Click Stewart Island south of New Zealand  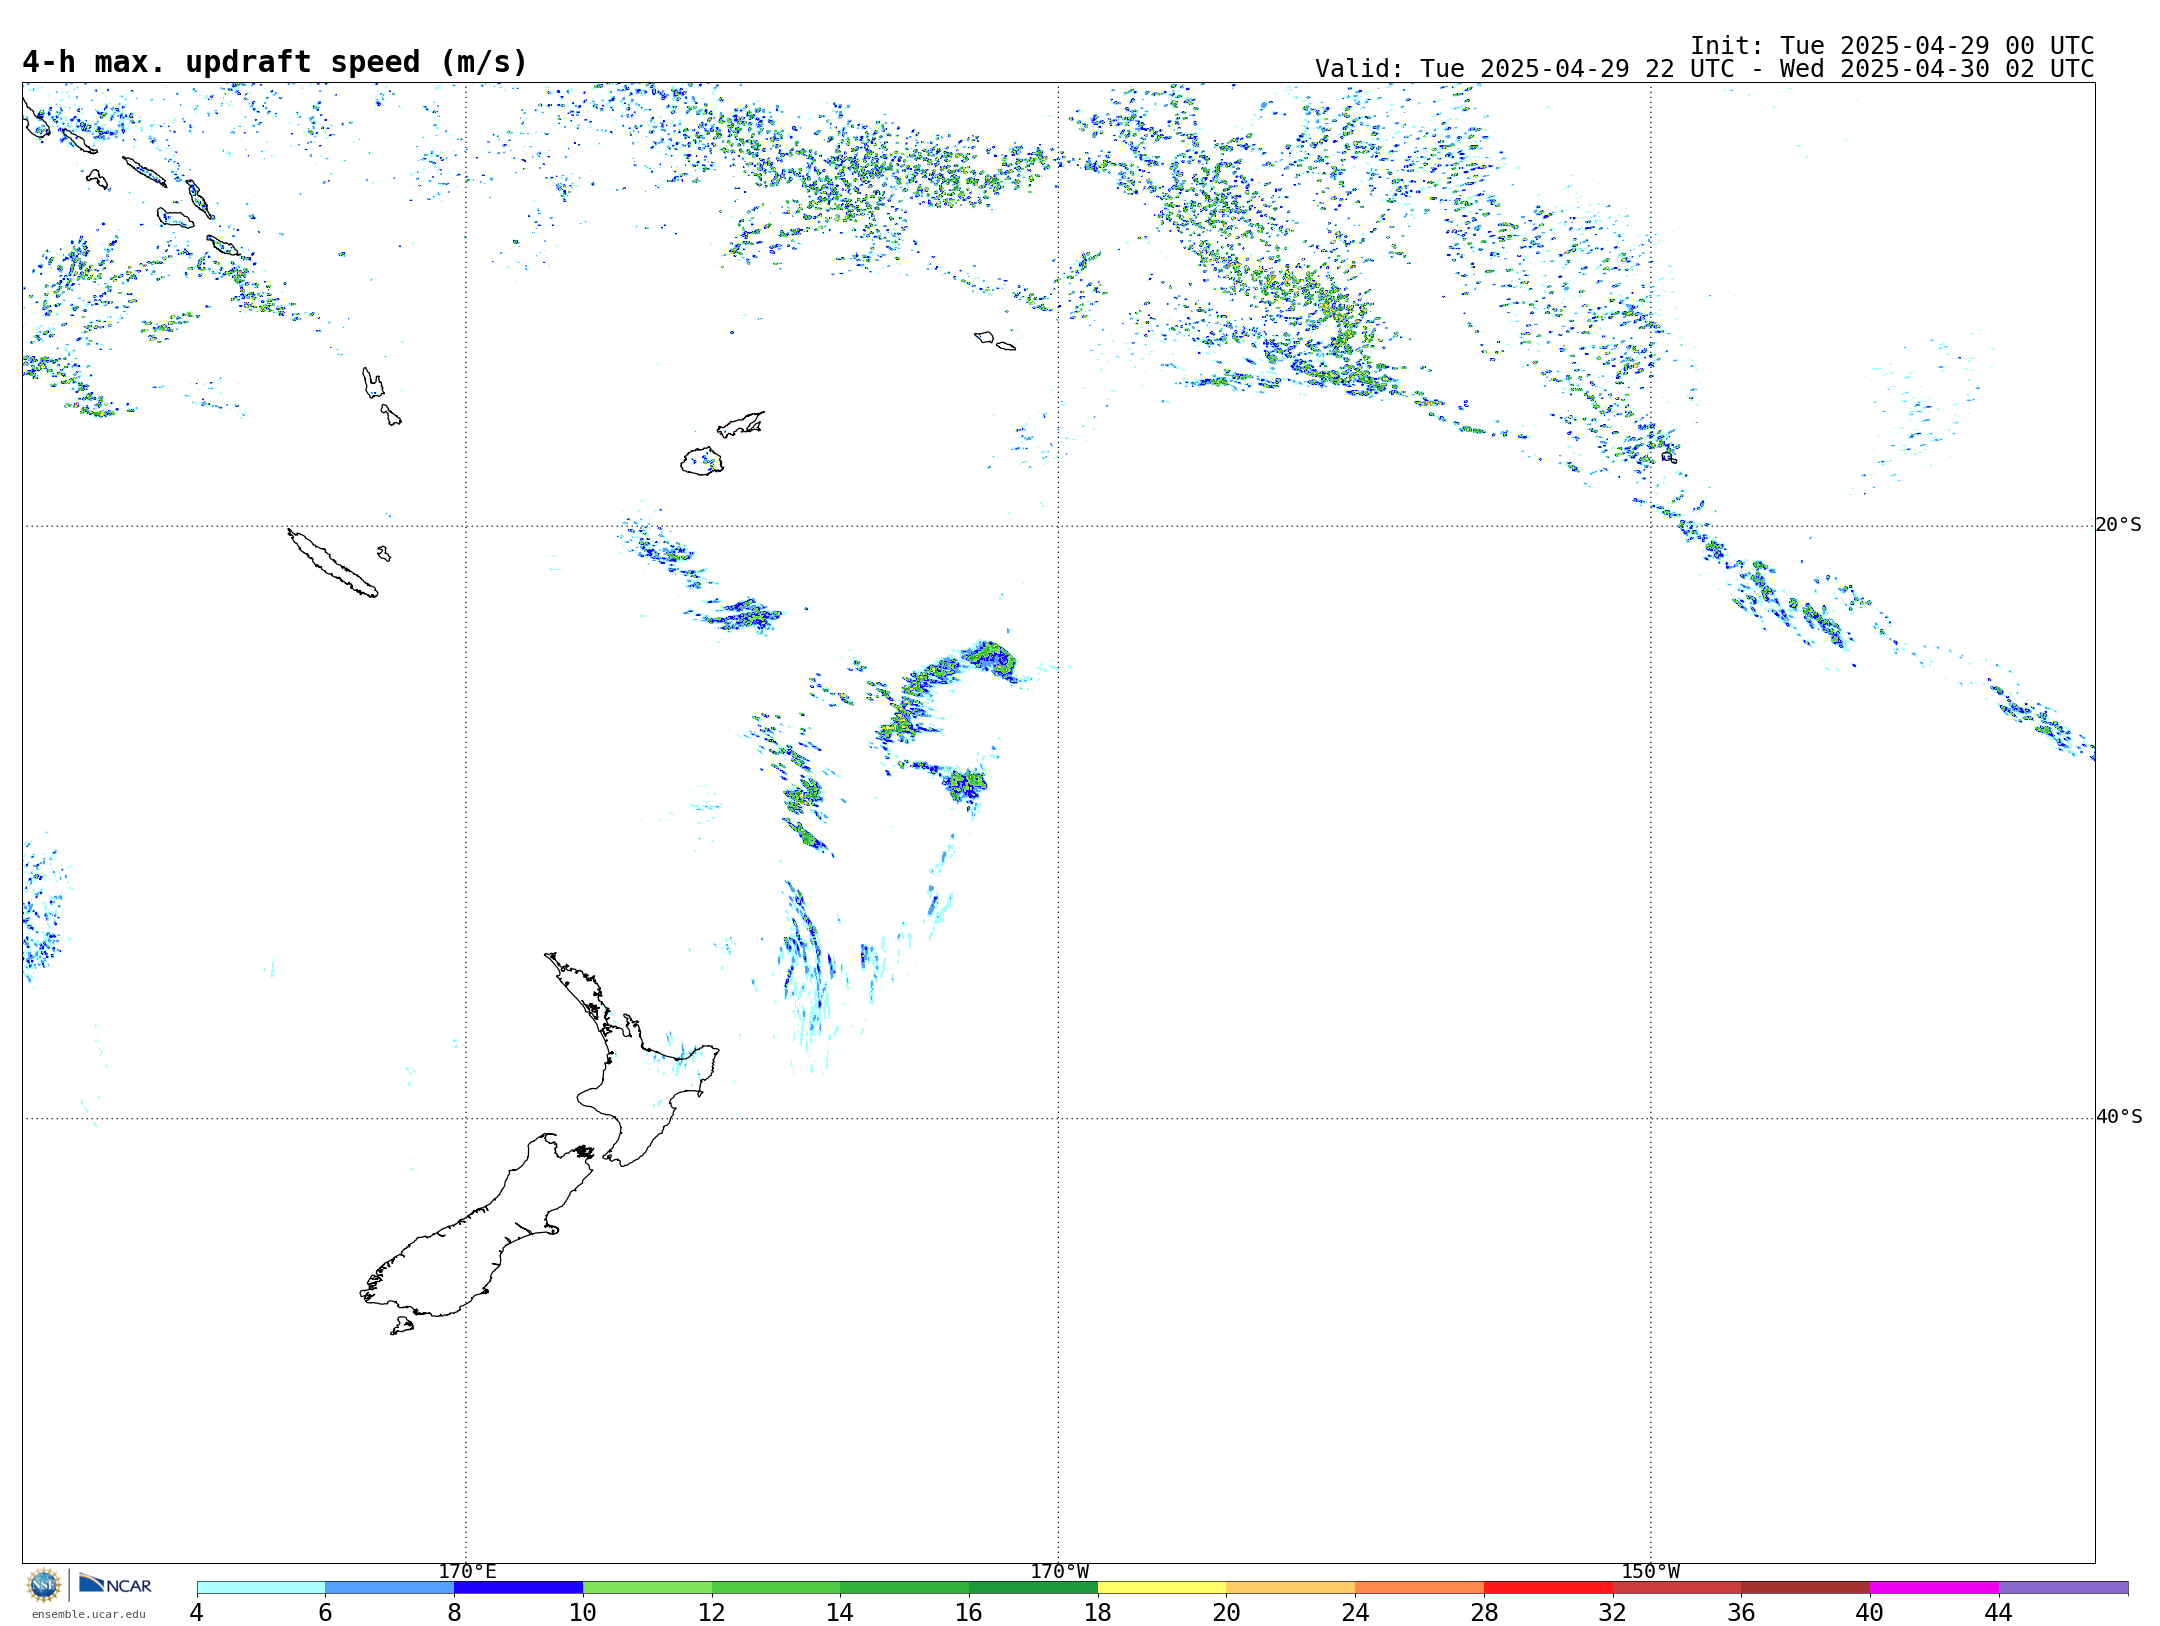[x=402, y=1326]
